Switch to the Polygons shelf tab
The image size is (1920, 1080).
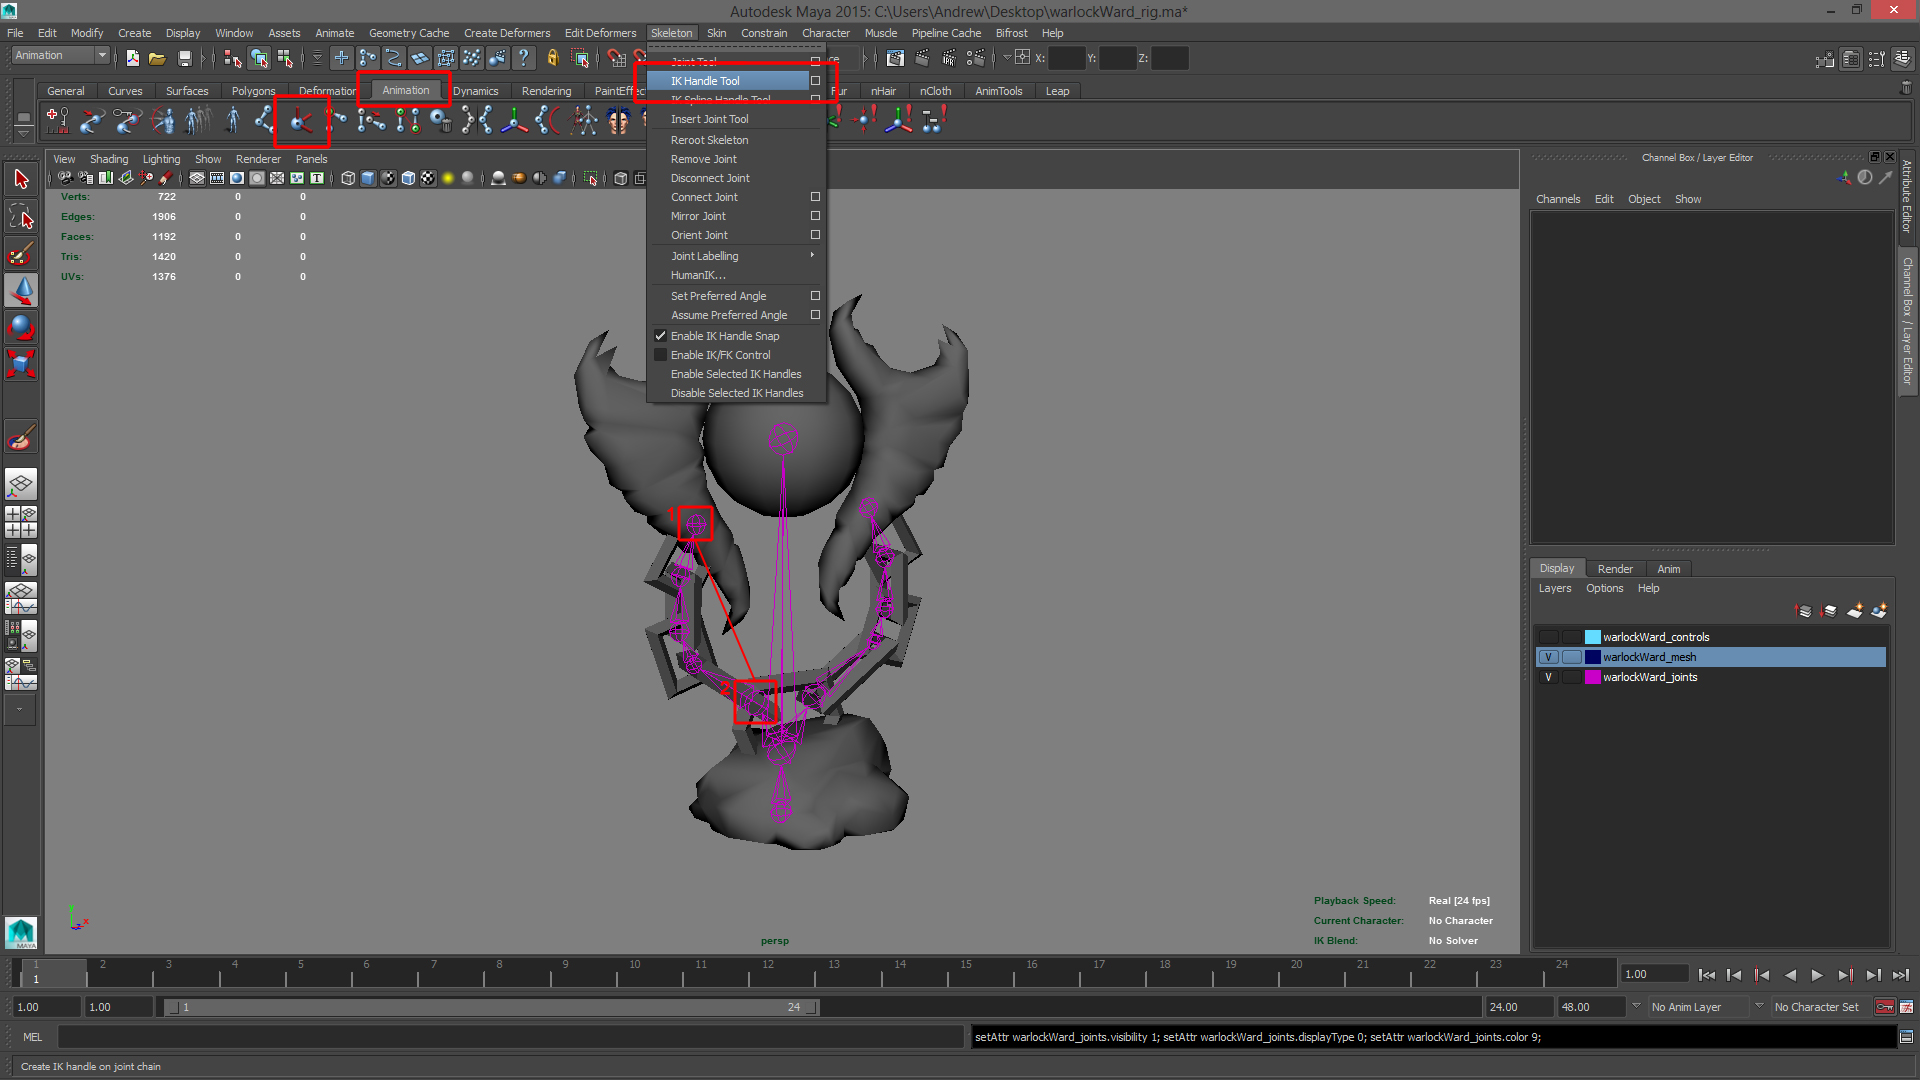click(253, 91)
